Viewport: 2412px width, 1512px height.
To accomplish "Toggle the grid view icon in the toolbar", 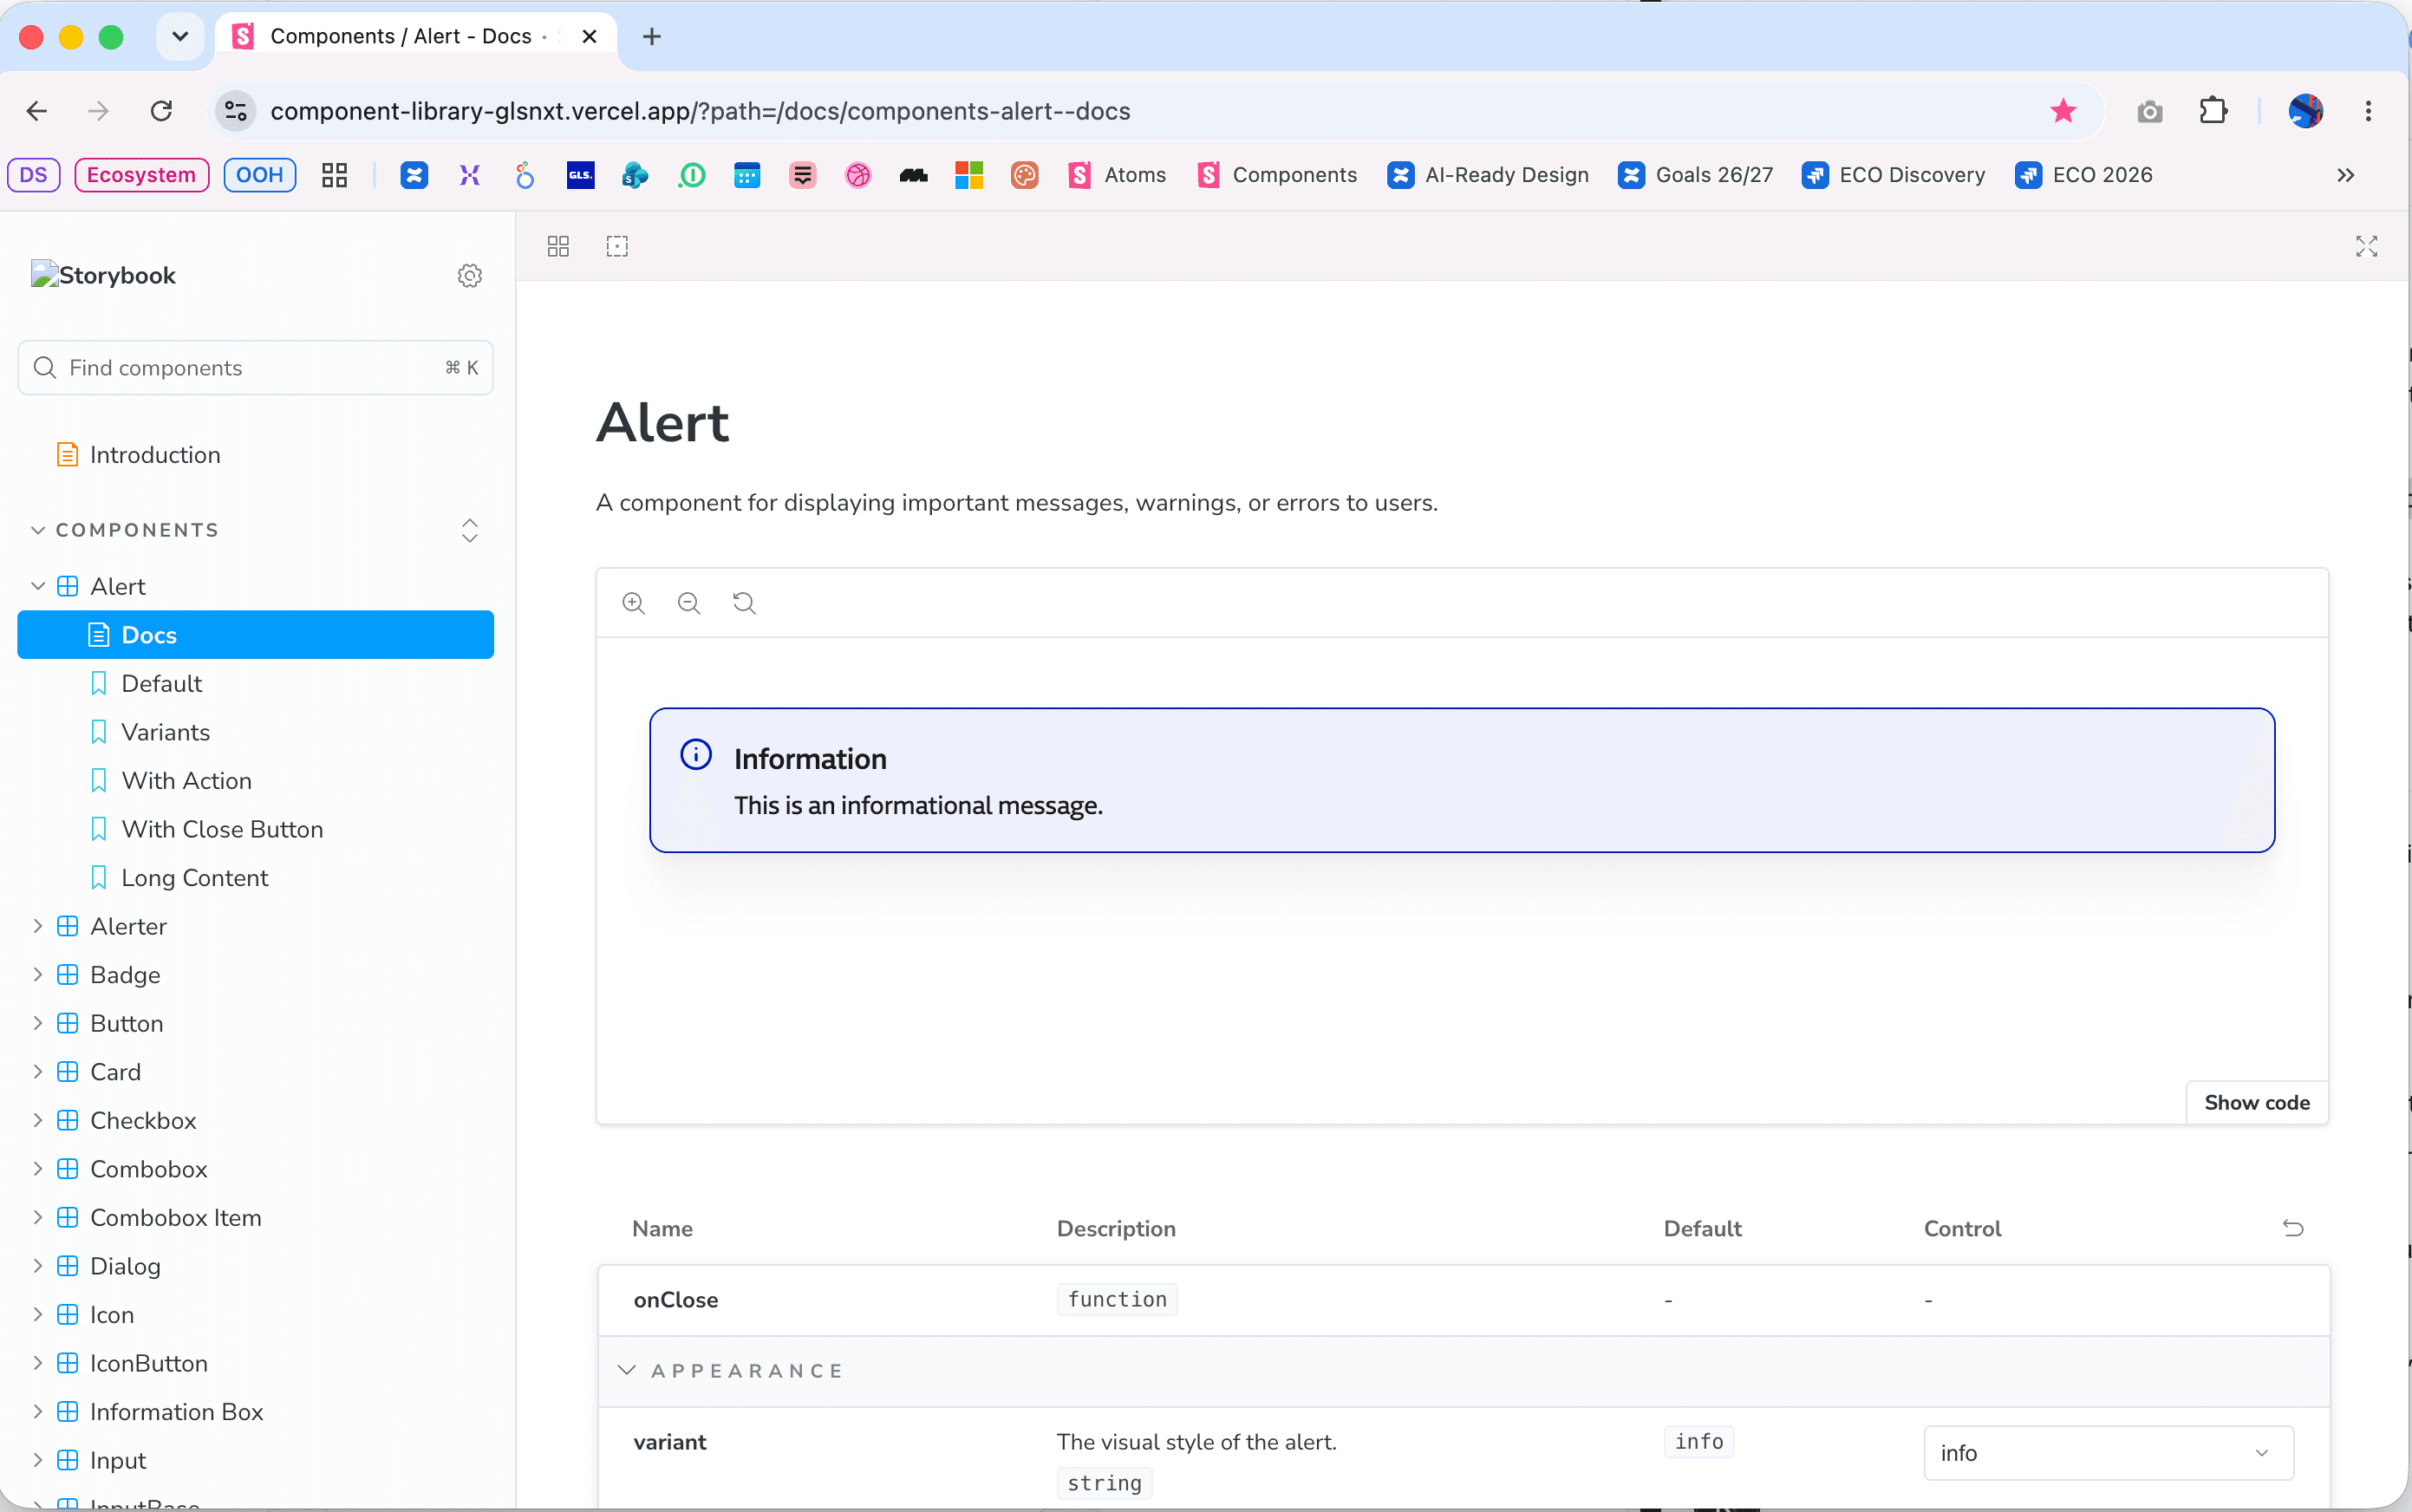I will pyautogui.click(x=558, y=246).
